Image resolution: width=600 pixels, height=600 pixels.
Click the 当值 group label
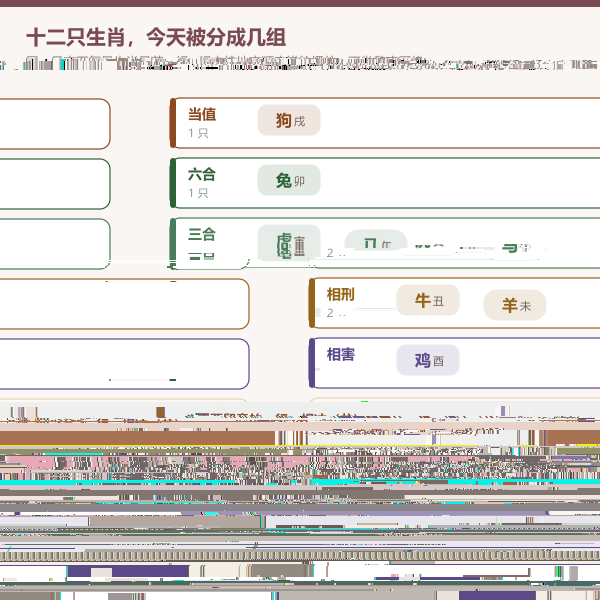202,114
